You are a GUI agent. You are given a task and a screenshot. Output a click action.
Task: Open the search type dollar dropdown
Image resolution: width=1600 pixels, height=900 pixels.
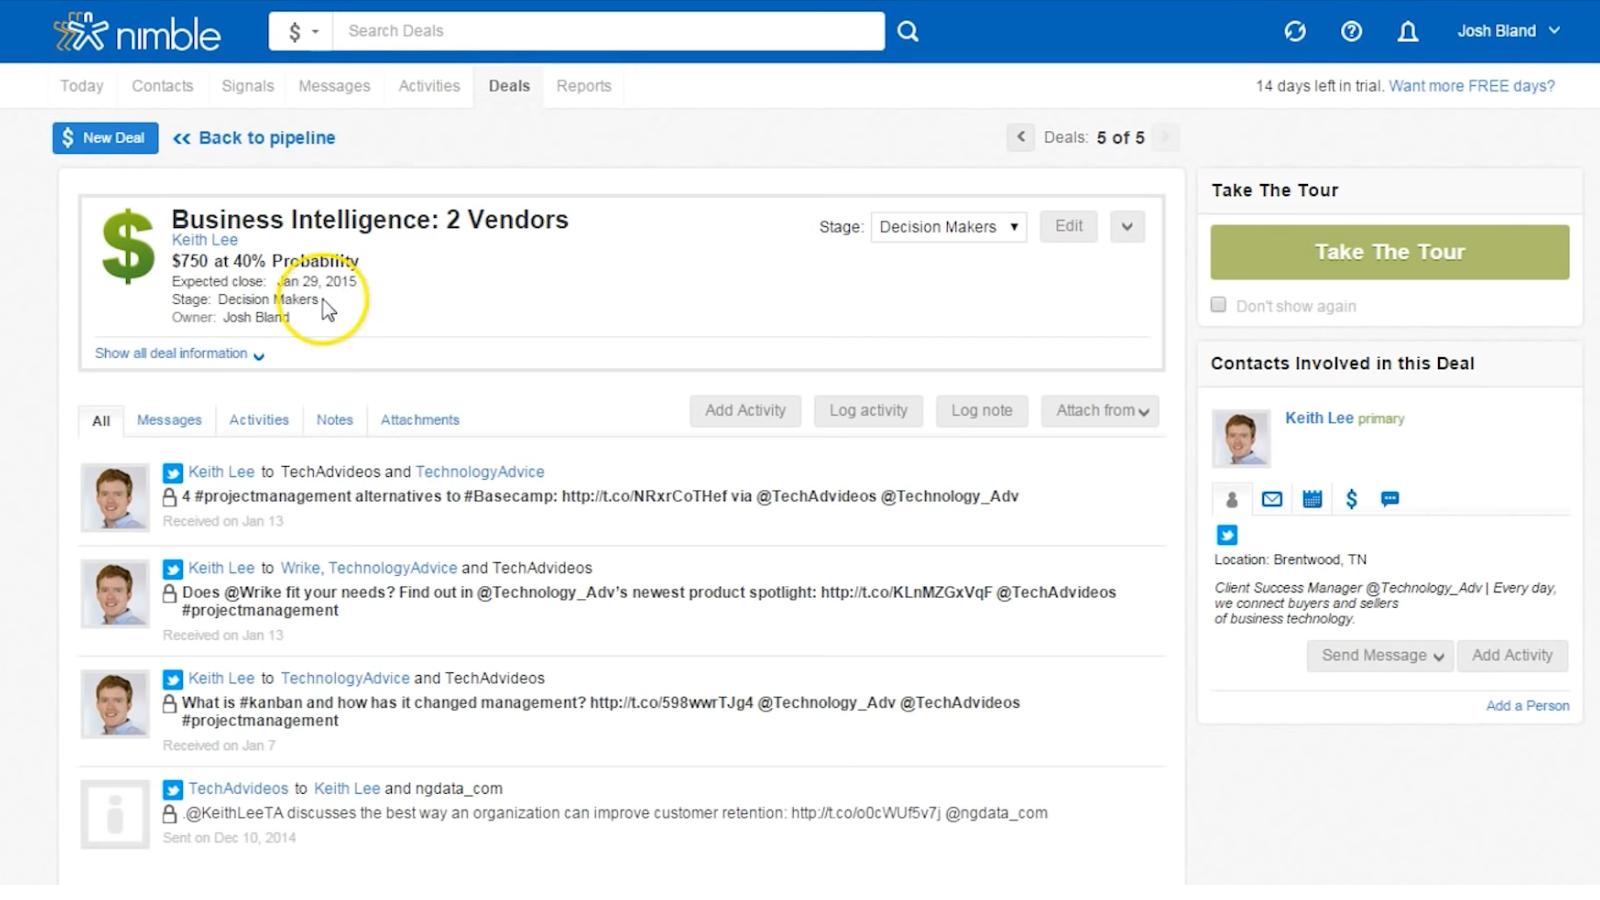pyautogui.click(x=302, y=31)
